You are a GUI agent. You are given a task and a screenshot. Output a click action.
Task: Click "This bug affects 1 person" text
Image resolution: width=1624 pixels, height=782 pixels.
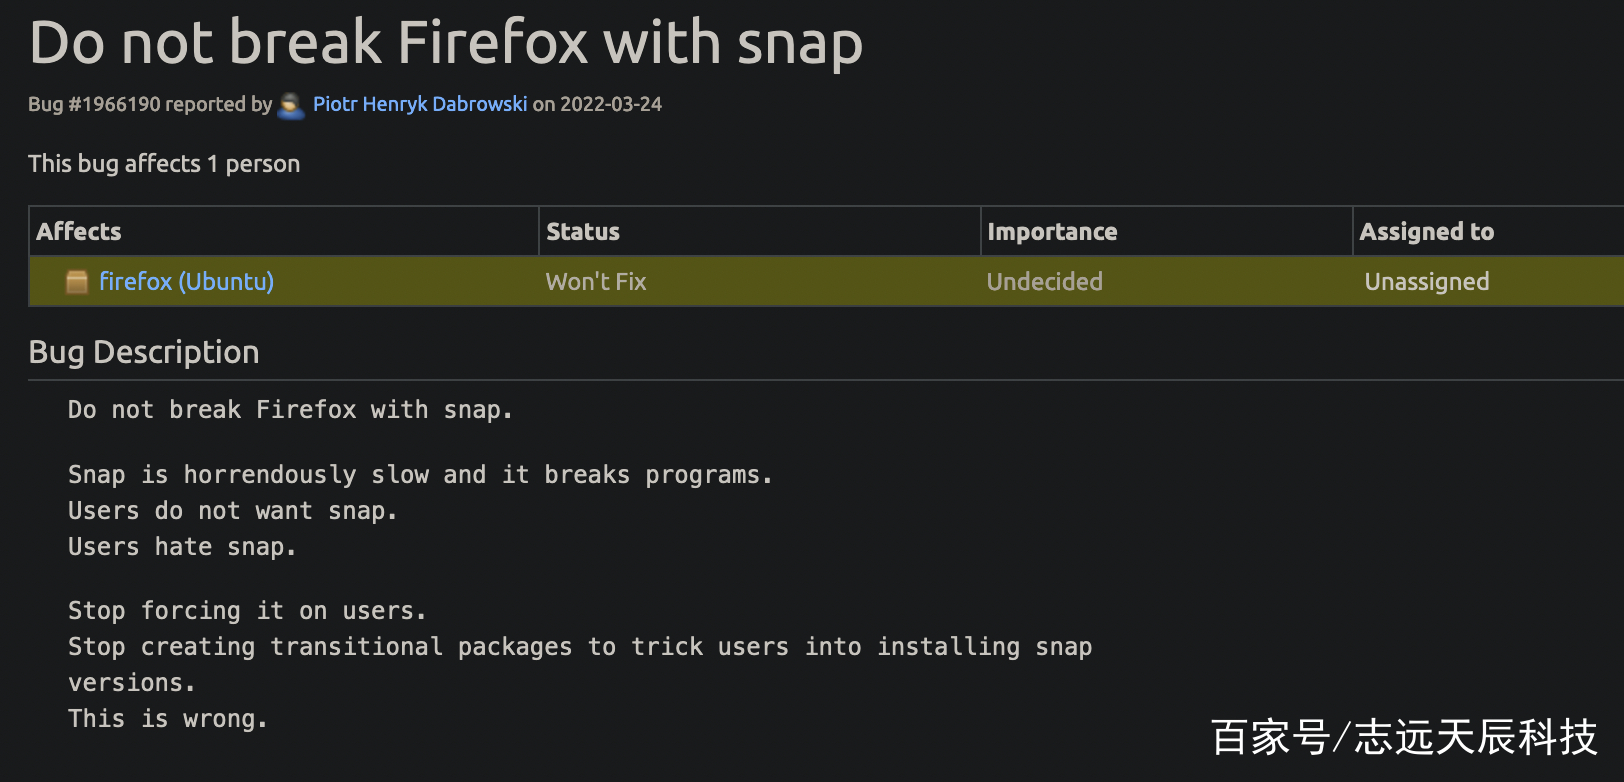point(164,164)
